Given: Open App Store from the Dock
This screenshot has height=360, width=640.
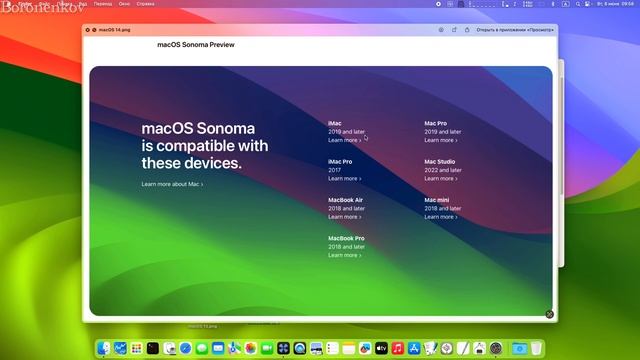Looking at the screenshot, I should click(x=414, y=348).
